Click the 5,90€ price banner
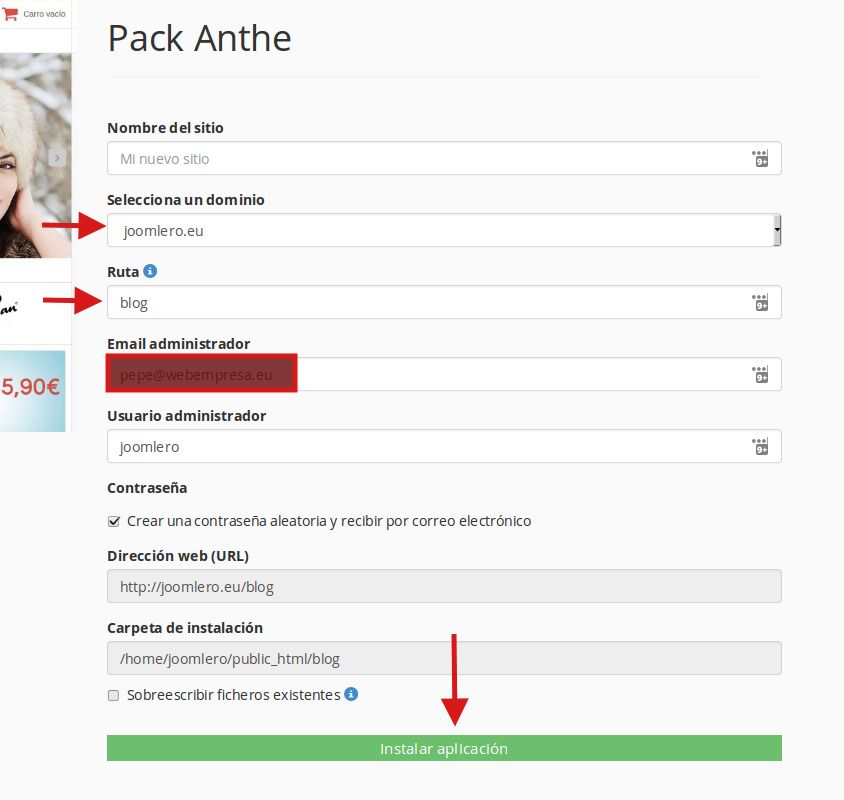This screenshot has height=800, width=844. [x=32, y=391]
